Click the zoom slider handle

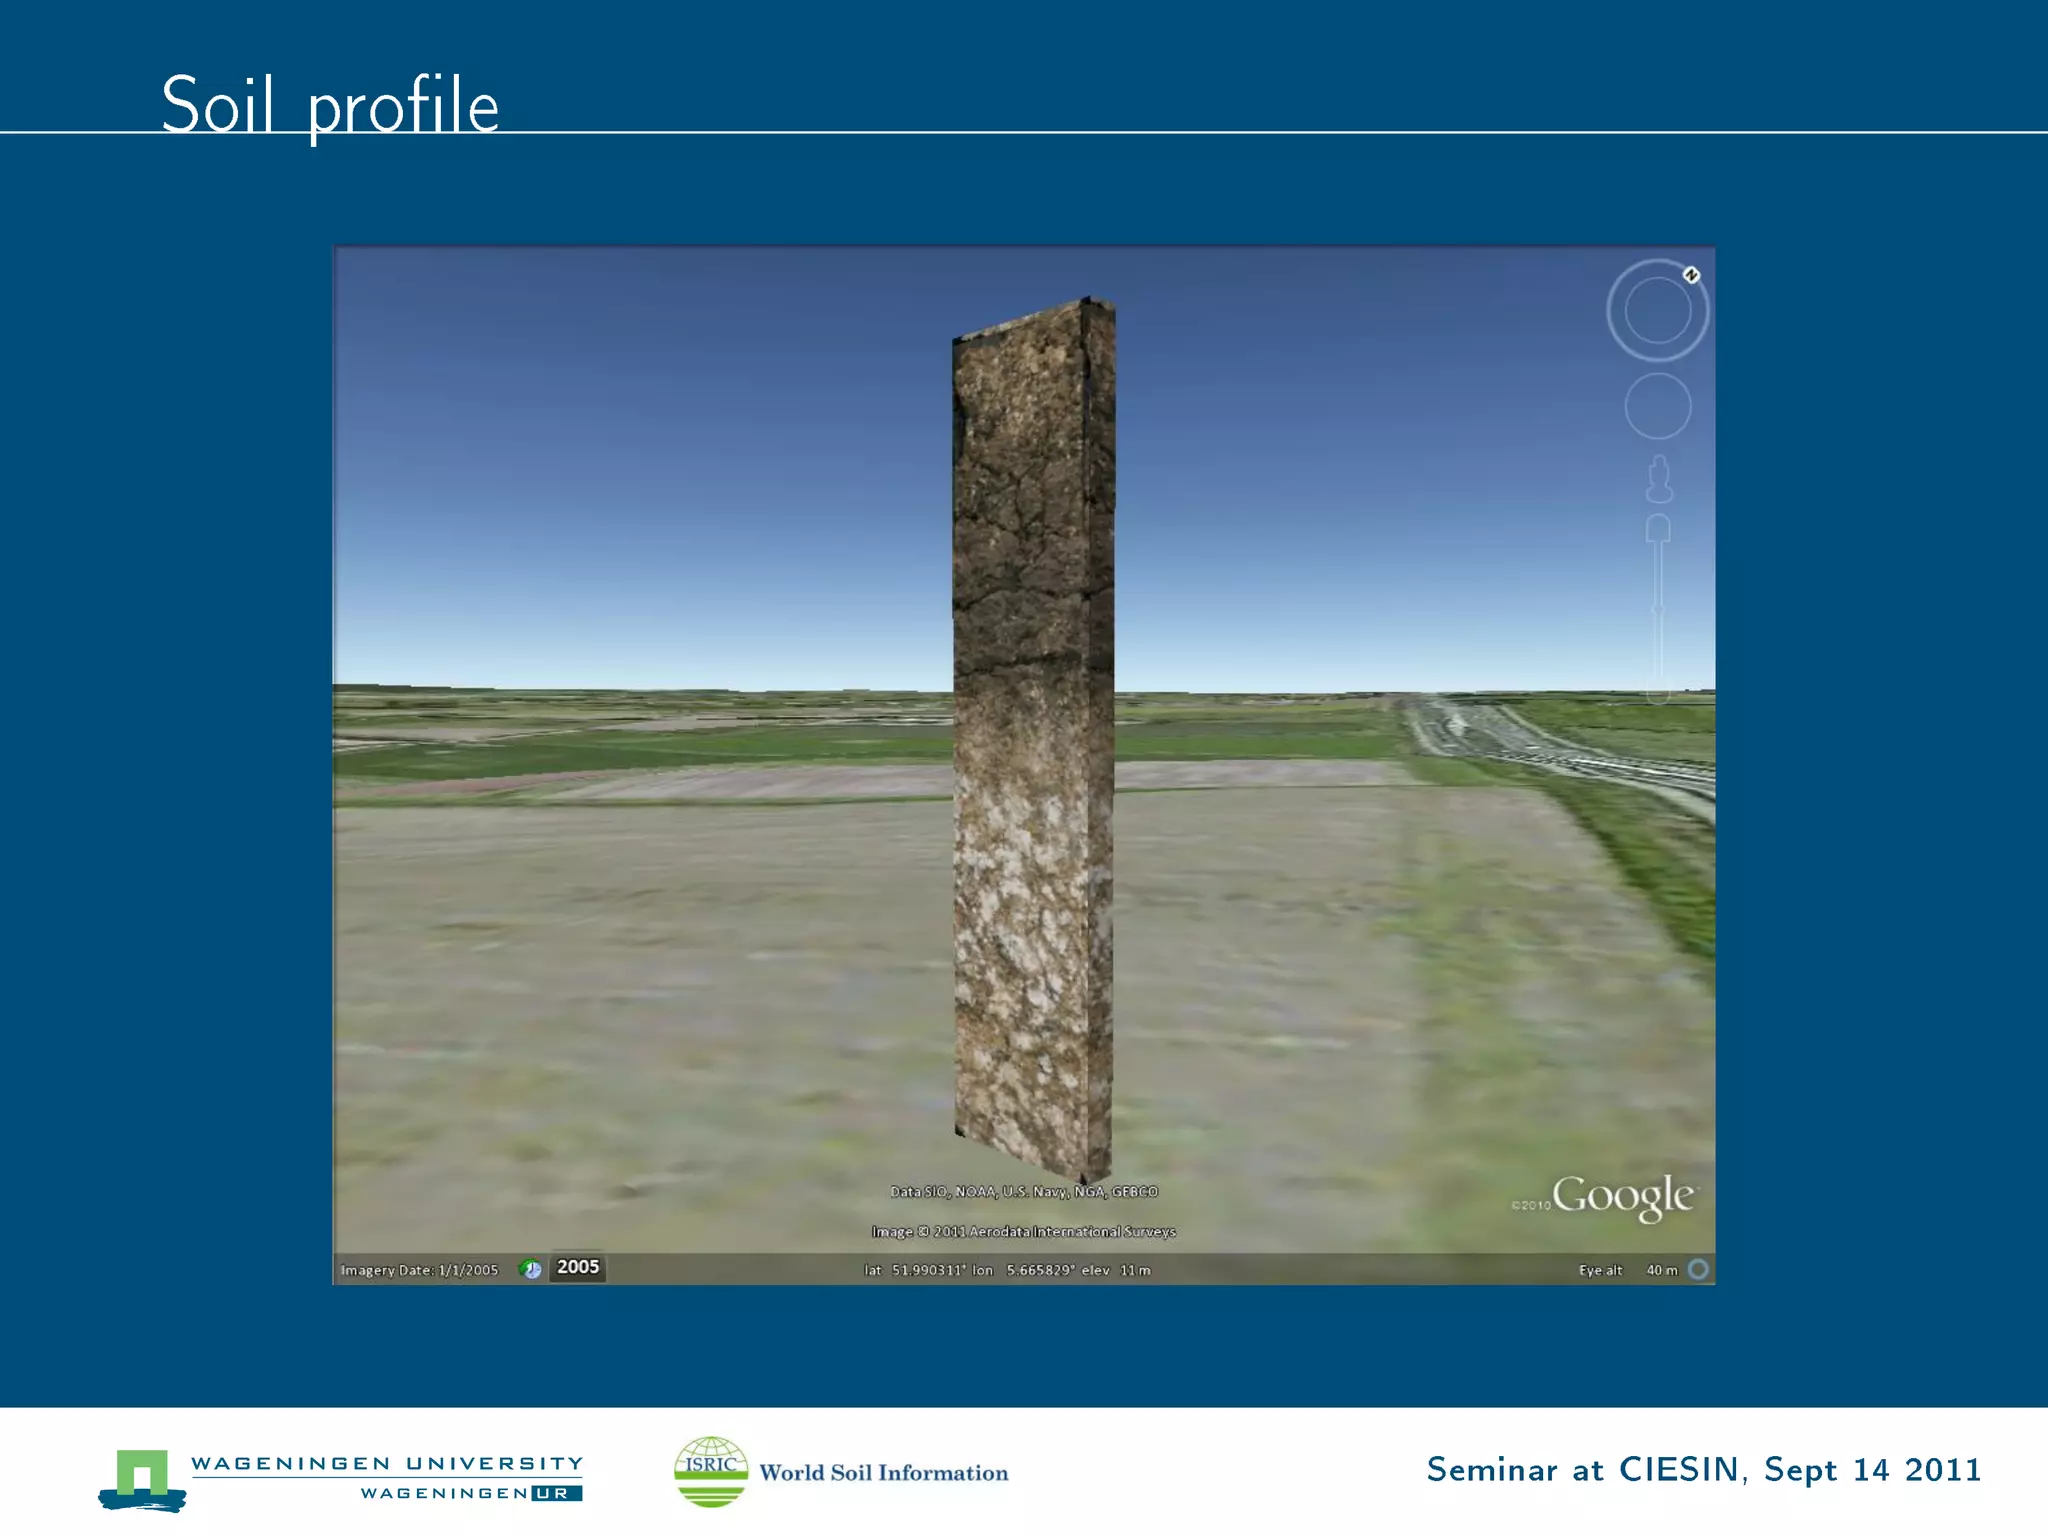point(1658,609)
